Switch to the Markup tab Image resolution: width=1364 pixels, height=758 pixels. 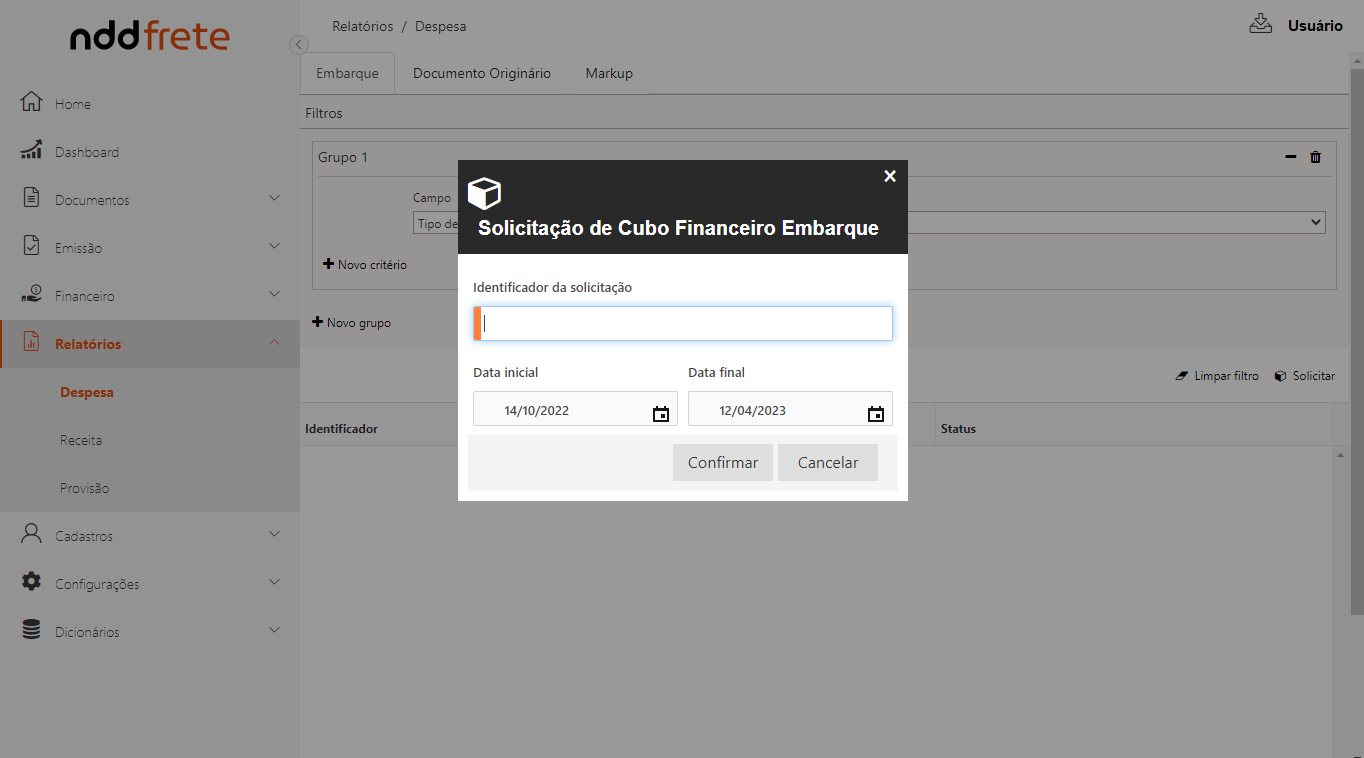click(x=608, y=74)
